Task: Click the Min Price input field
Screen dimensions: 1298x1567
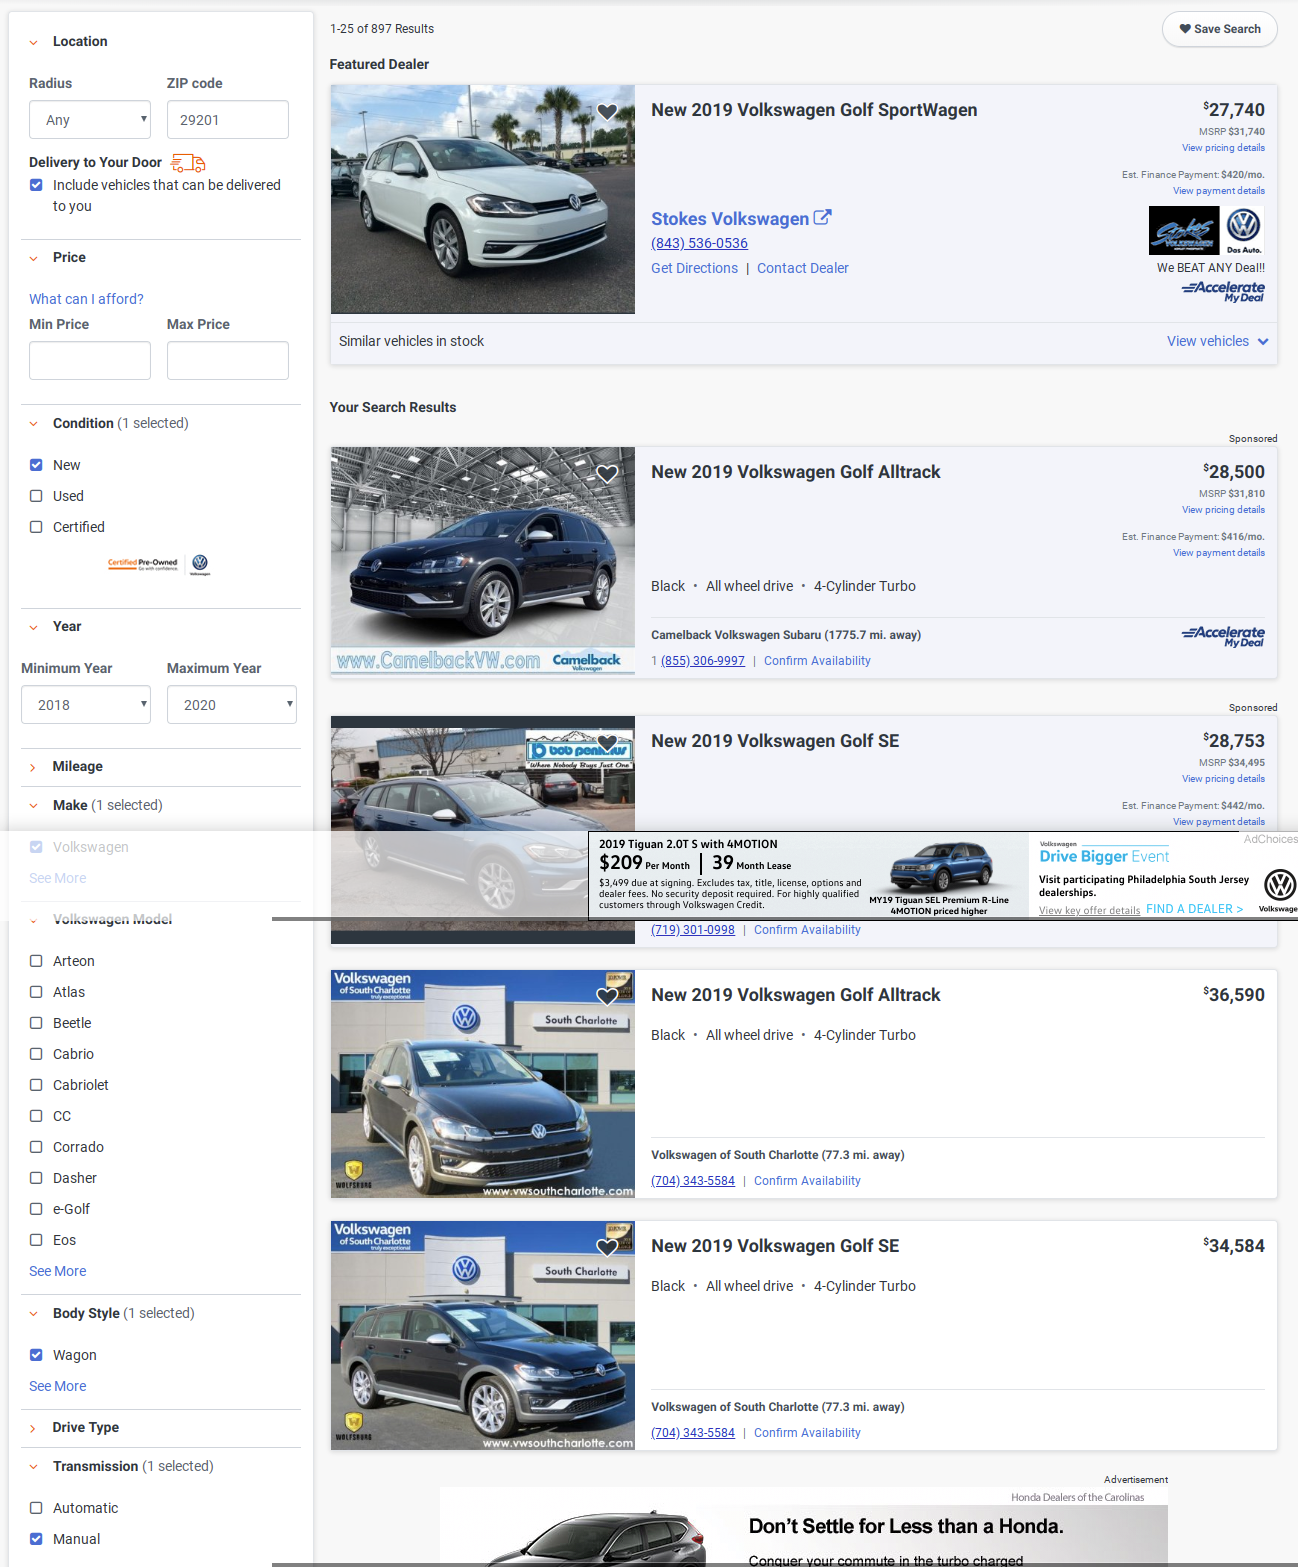Action: click(x=90, y=361)
